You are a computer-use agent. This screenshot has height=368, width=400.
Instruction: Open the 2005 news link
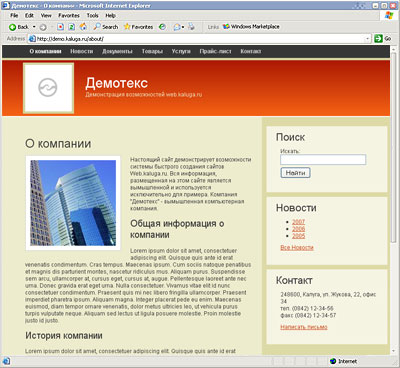pyautogui.click(x=298, y=236)
